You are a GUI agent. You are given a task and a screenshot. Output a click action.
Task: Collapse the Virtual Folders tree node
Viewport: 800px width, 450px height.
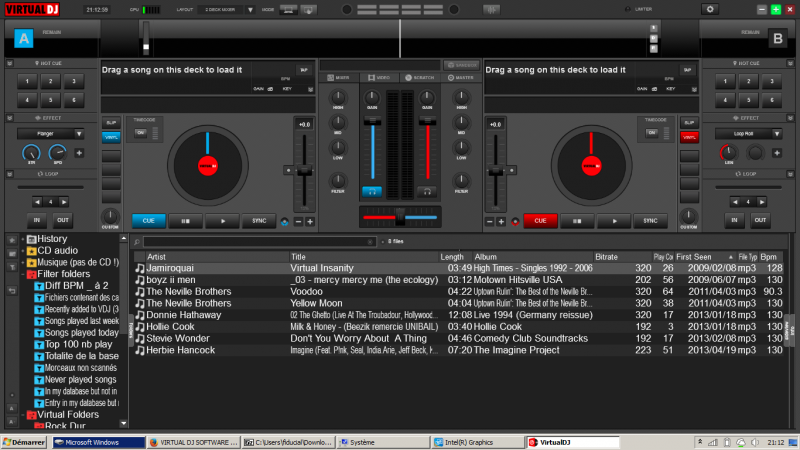pos(23,415)
